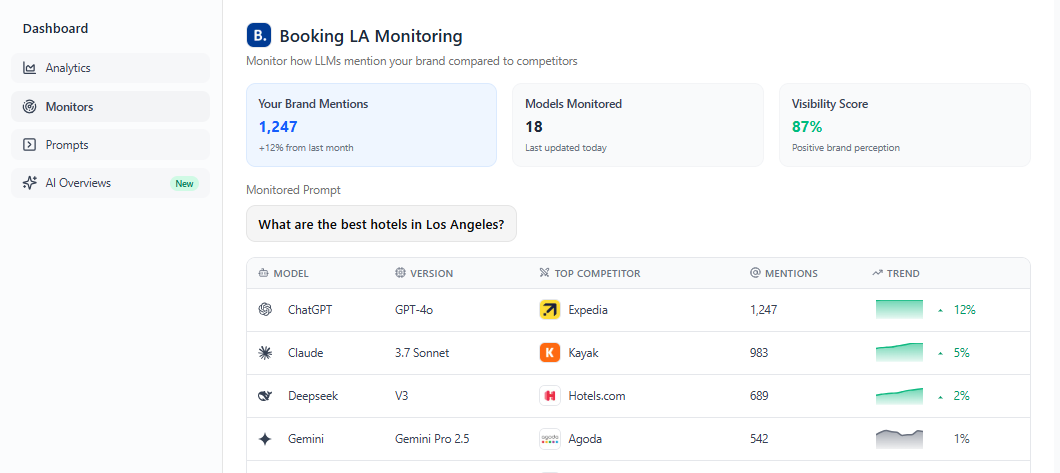Click the Monitors radar icon
This screenshot has width=1060, height=473.
pyautogui.click(x=29, y=107)
